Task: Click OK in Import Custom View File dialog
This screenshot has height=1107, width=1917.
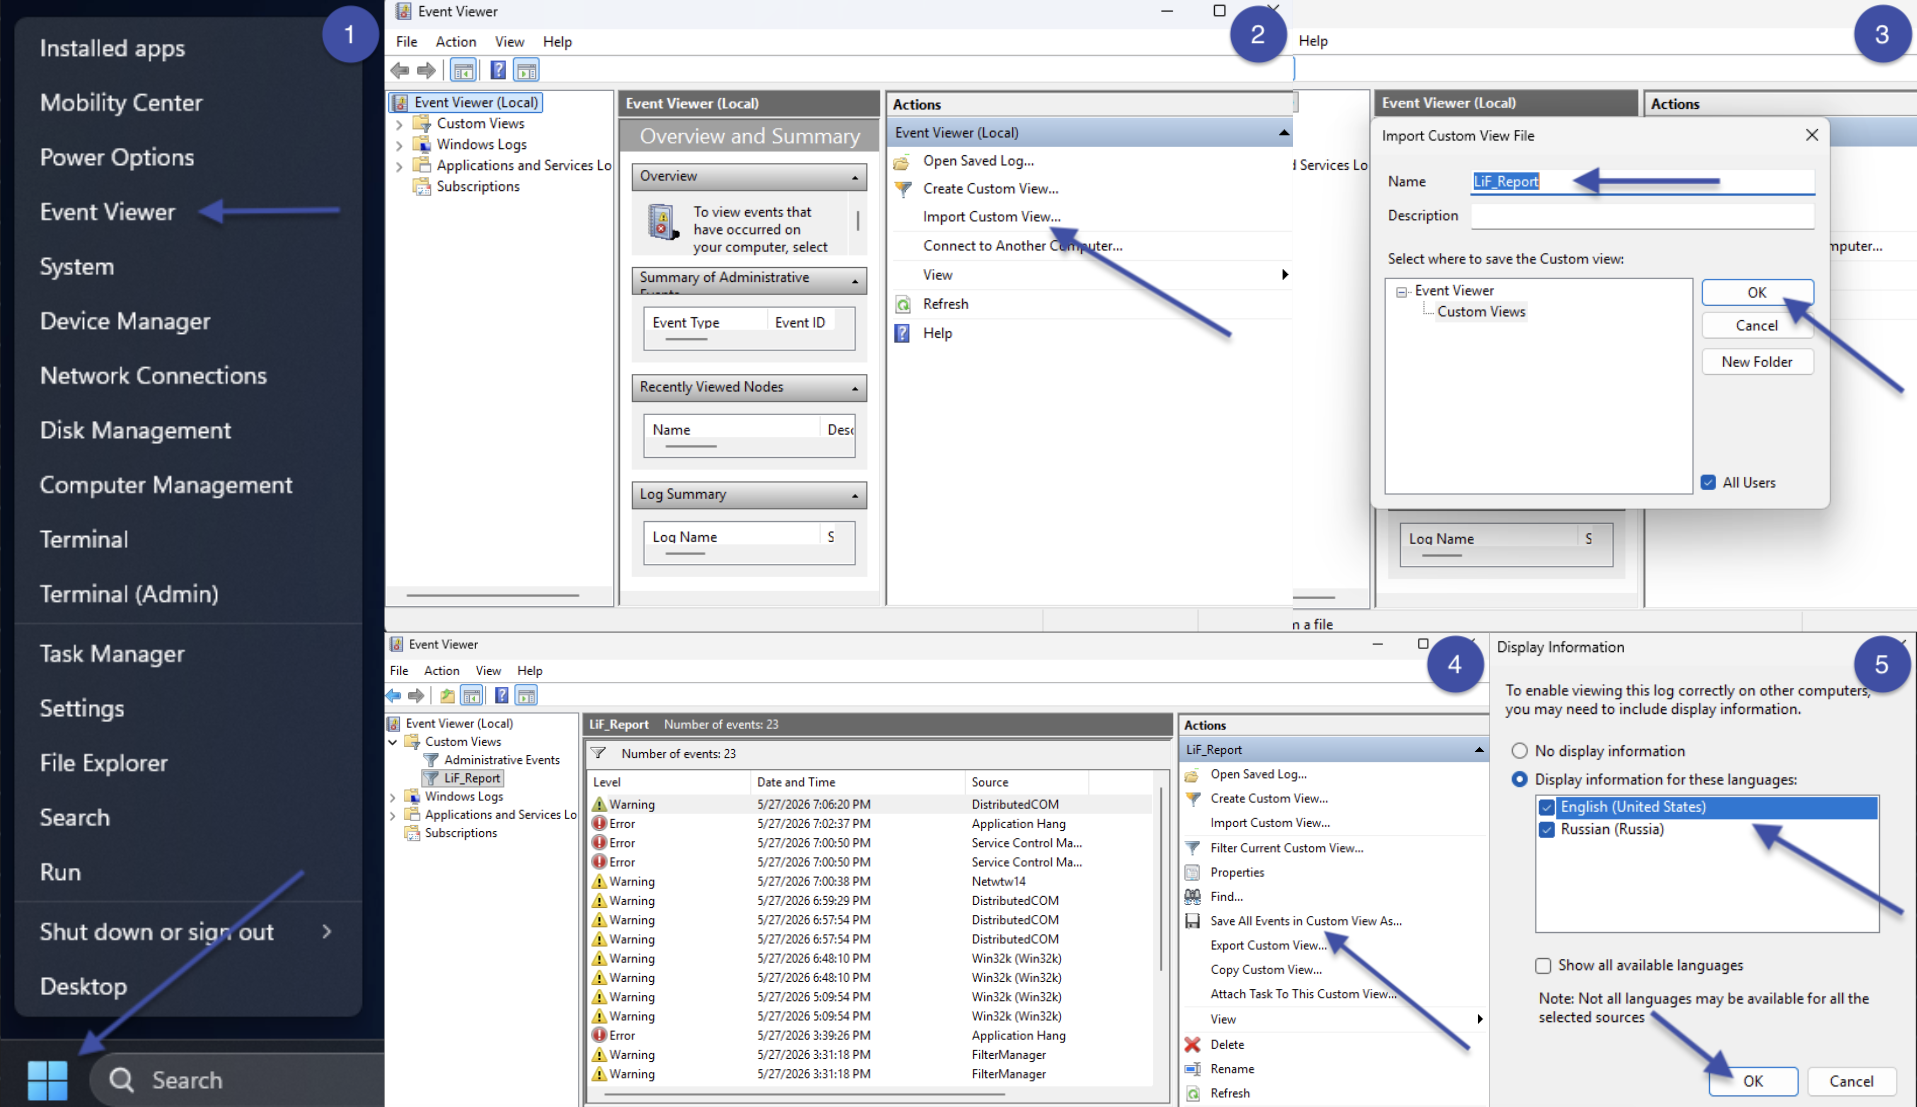Action: 1757,292
